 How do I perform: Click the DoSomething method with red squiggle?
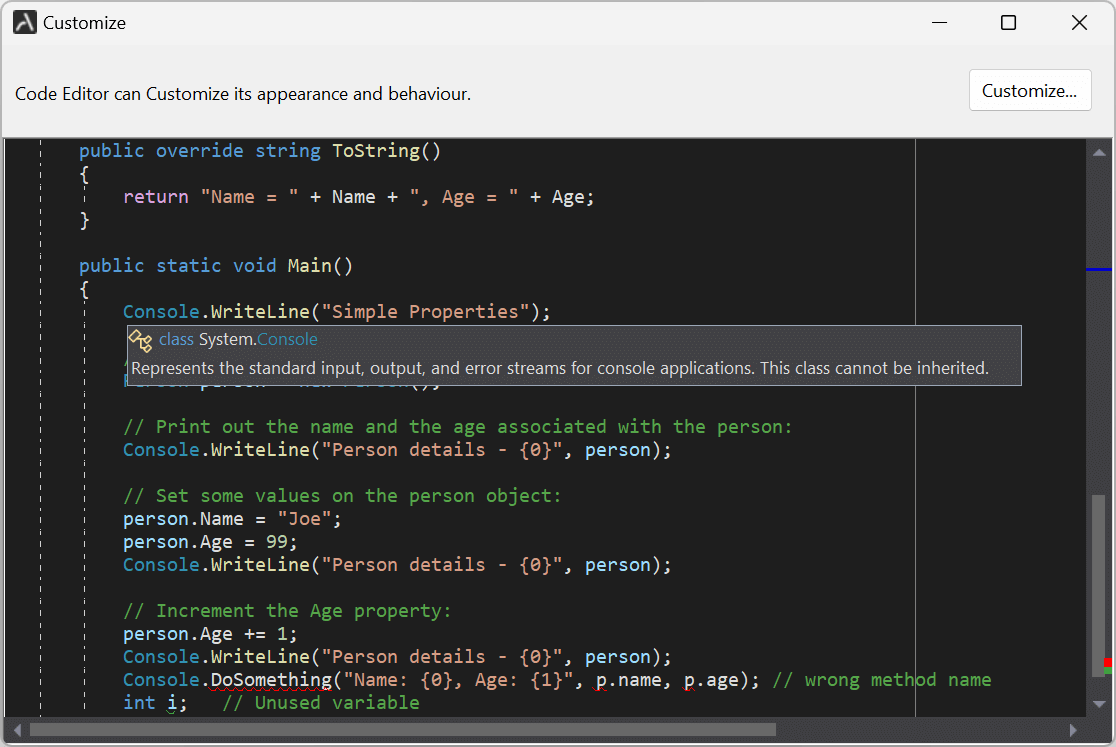coord(271,680)
